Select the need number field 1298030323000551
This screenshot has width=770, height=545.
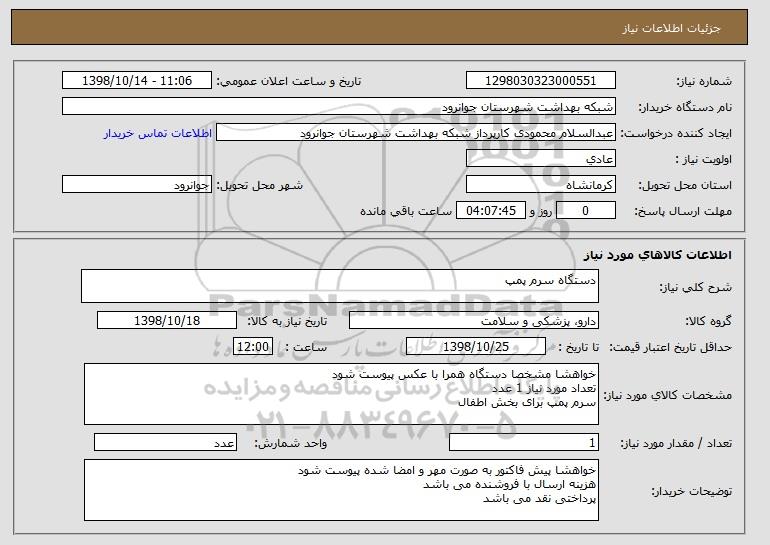point(541,81)
